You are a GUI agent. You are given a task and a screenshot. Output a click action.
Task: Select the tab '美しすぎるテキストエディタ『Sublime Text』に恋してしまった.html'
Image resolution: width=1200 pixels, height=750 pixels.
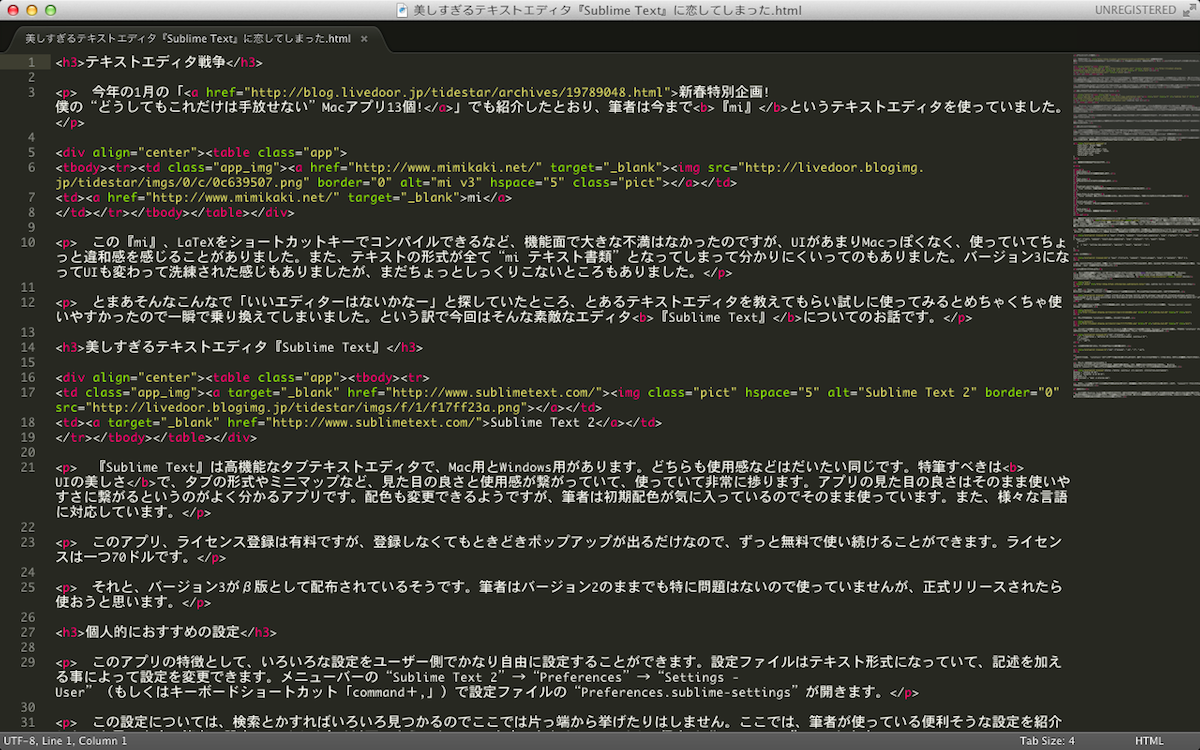tap(188, 39)
